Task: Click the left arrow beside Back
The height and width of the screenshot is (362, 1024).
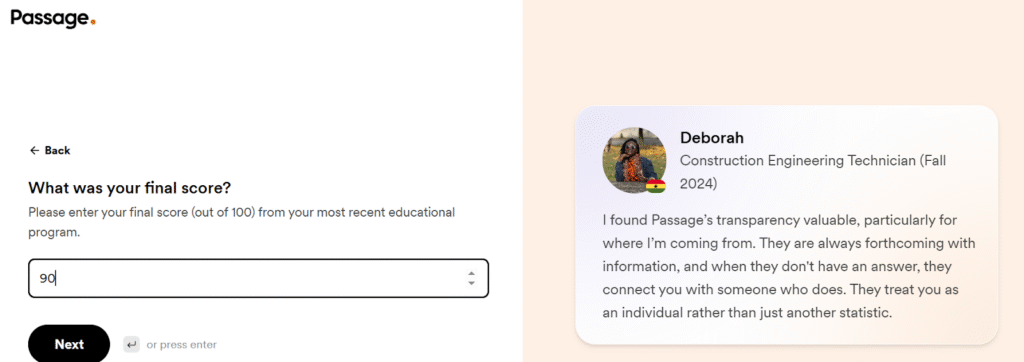Action: [x=35, y=150]
